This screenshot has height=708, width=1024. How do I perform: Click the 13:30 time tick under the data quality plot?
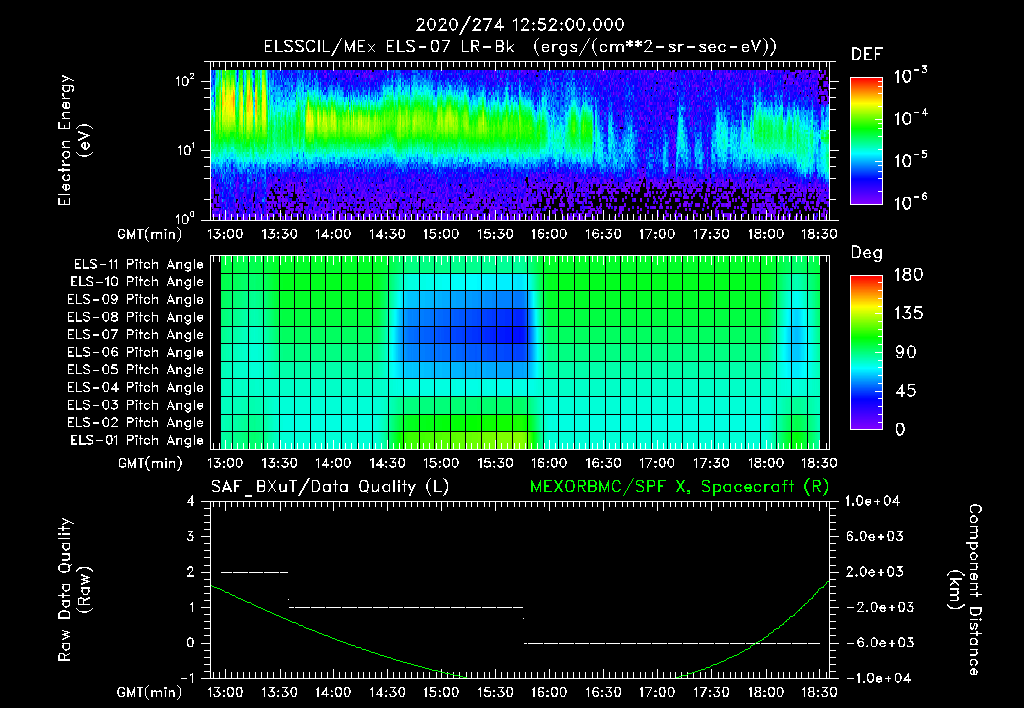click(x=280, y=692)
